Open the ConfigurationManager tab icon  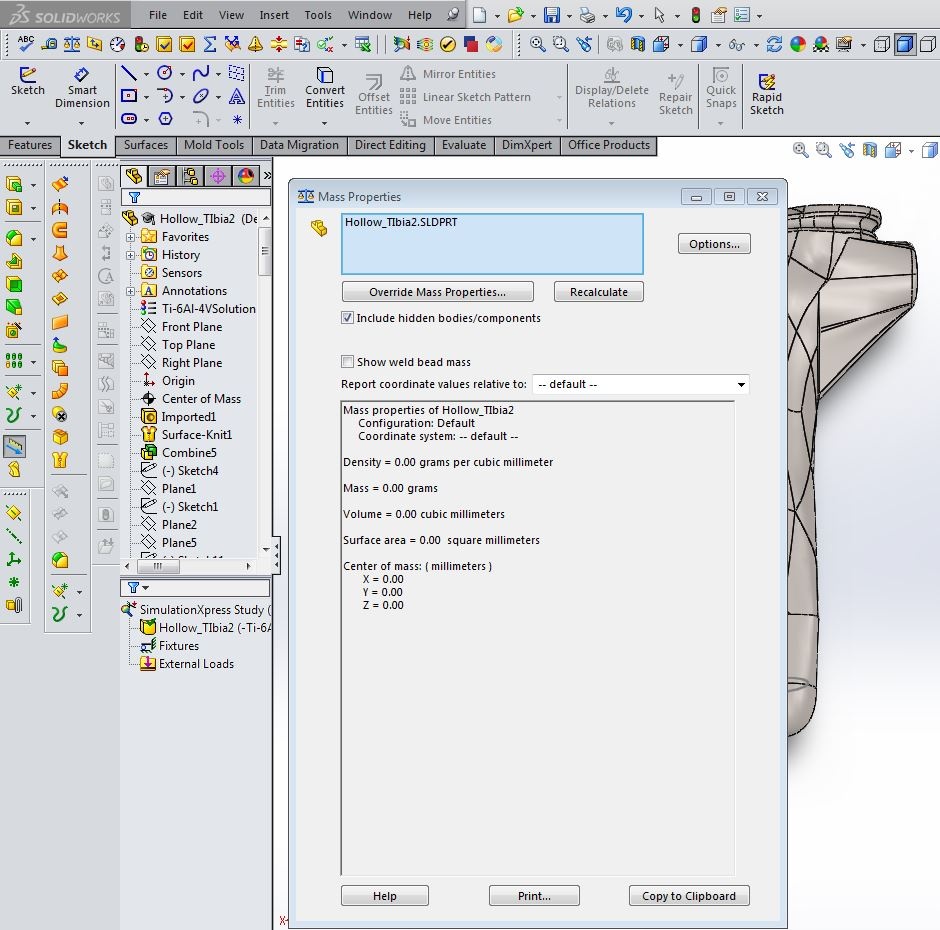(x=190, y=176)
